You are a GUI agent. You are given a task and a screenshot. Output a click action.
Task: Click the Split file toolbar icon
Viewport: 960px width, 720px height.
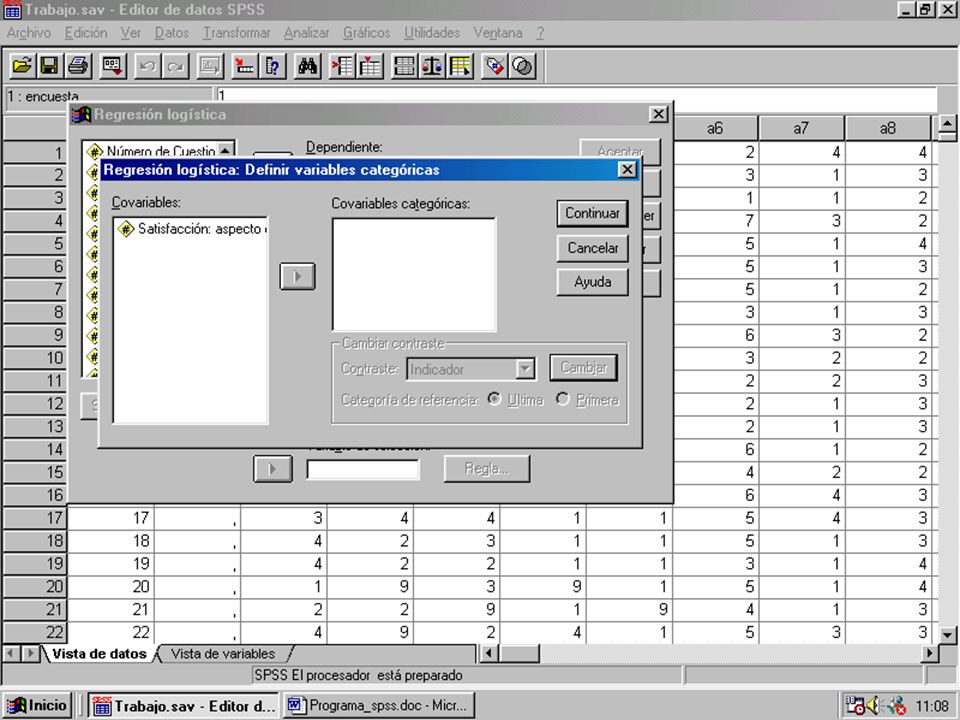coord(404,66)
